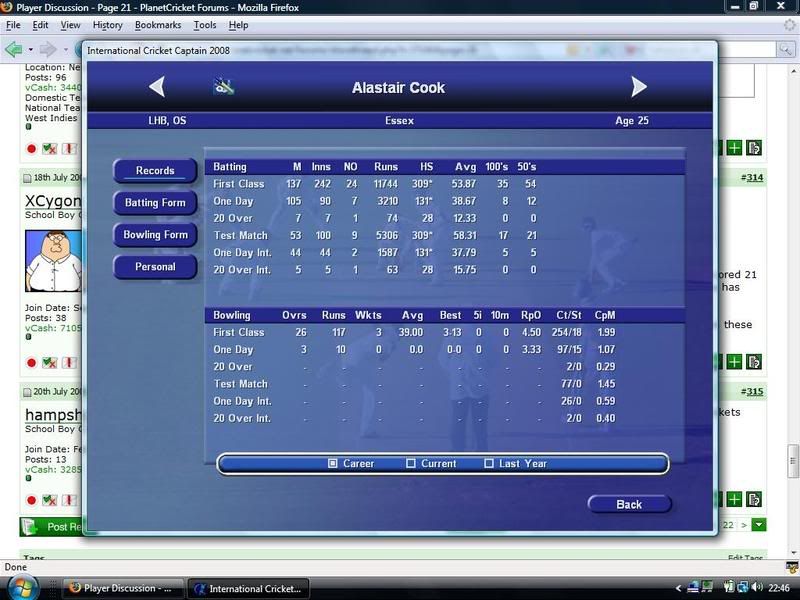Click the Age 25 label
The image size is (800, 600).
click(x=632, y=120)
